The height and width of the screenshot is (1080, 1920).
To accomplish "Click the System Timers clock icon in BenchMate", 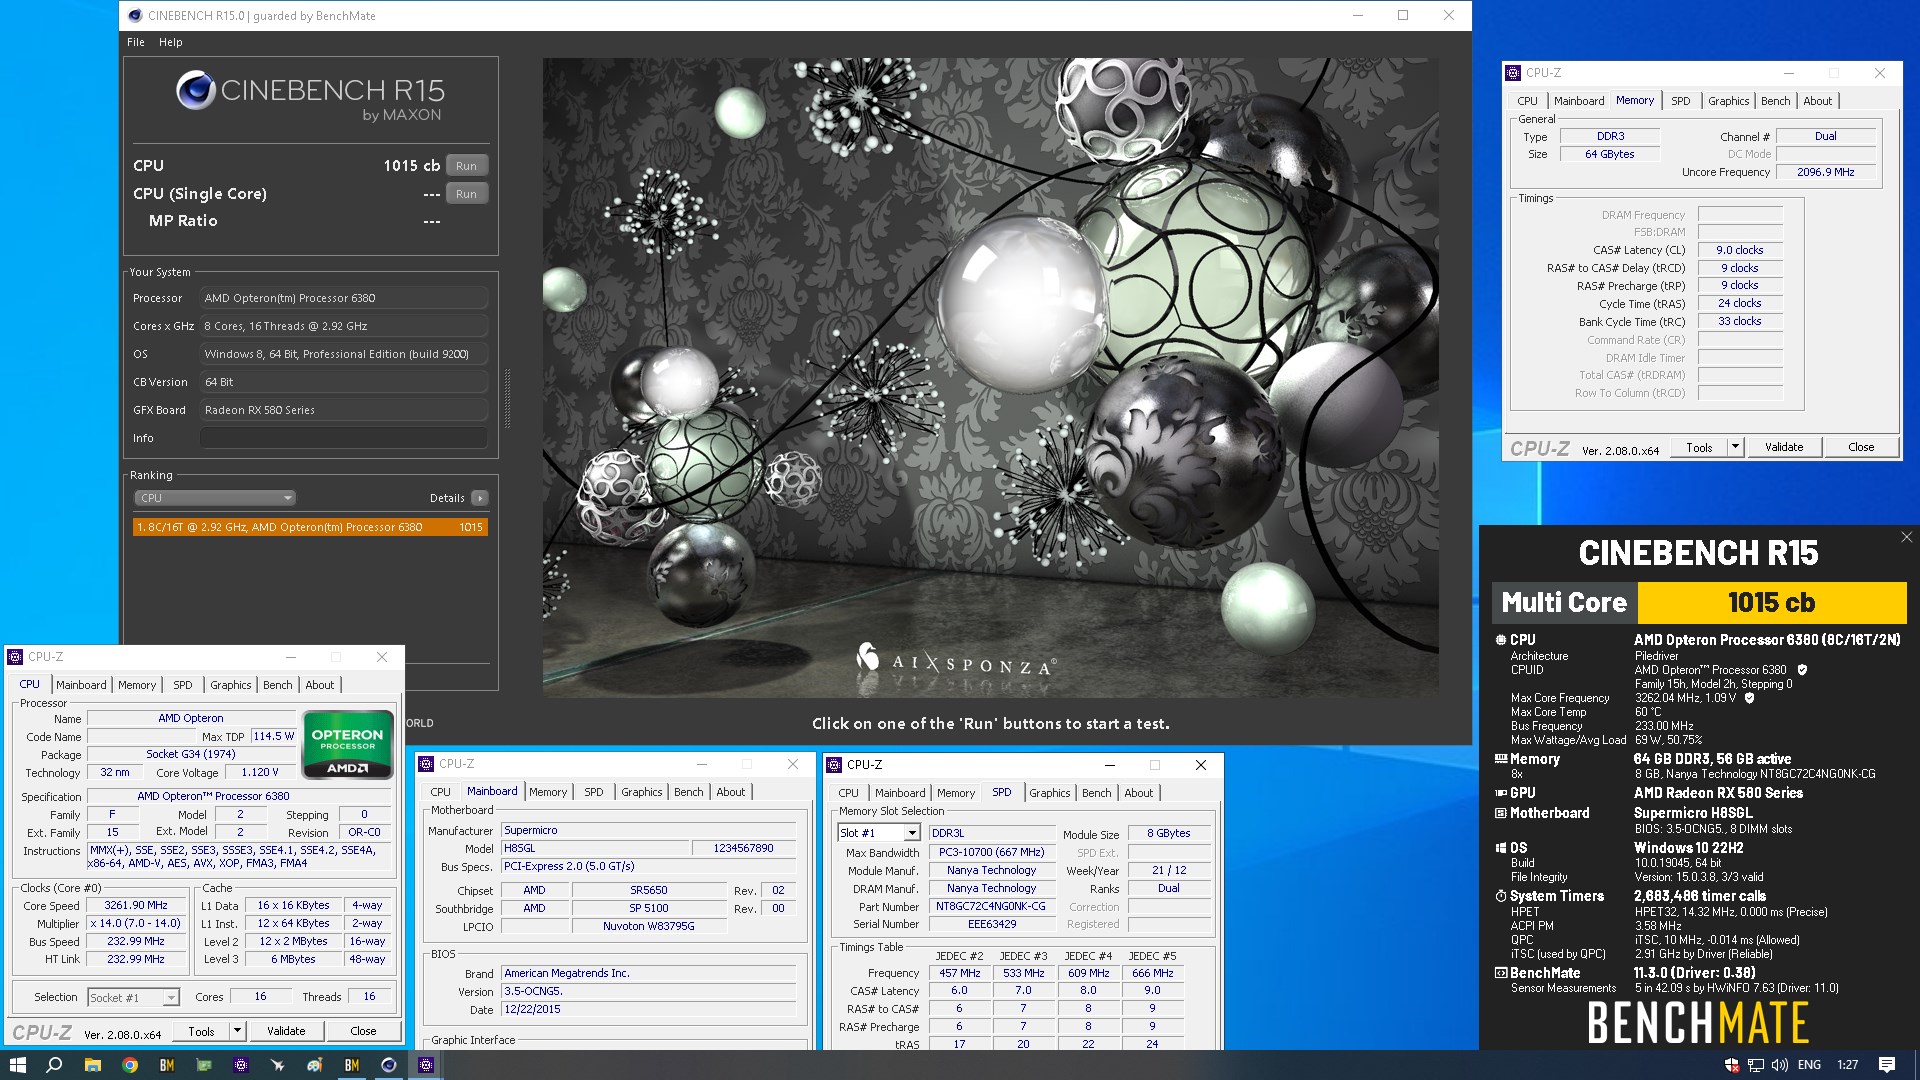I will [1500, 896].
